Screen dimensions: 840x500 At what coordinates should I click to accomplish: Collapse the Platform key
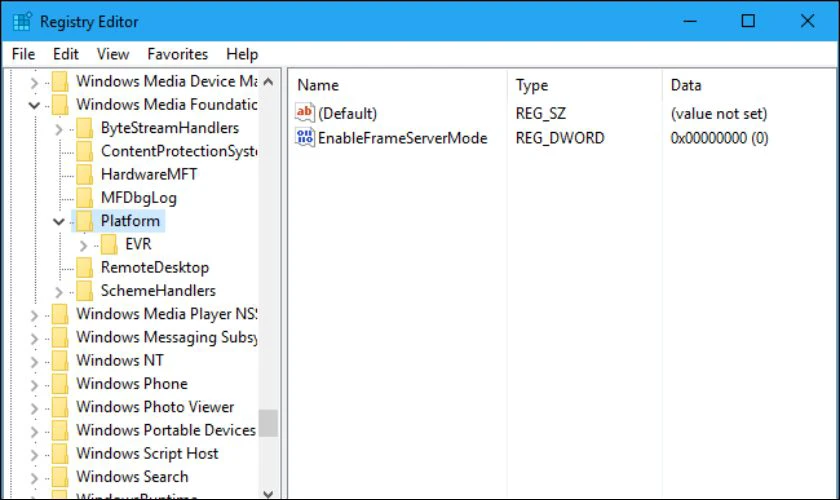click(x=59, y=221)
